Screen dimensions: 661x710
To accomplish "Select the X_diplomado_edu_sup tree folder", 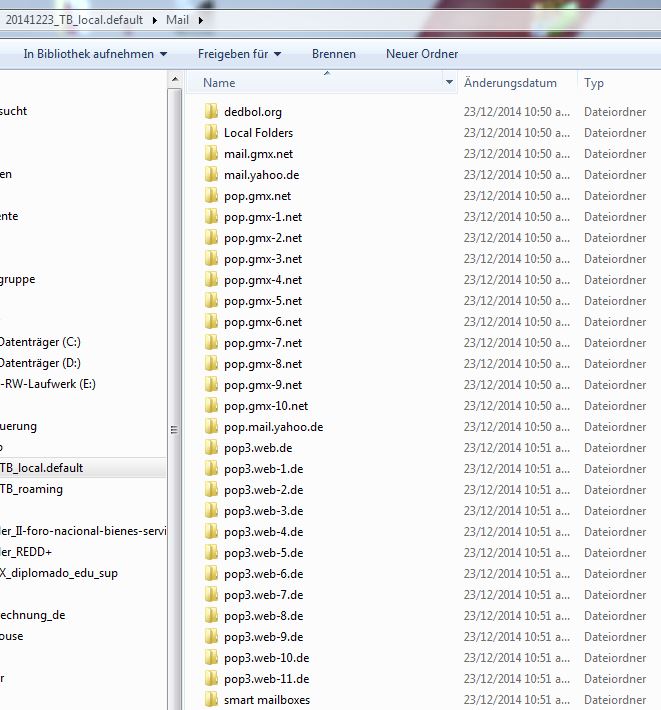I will pos(59,573).
